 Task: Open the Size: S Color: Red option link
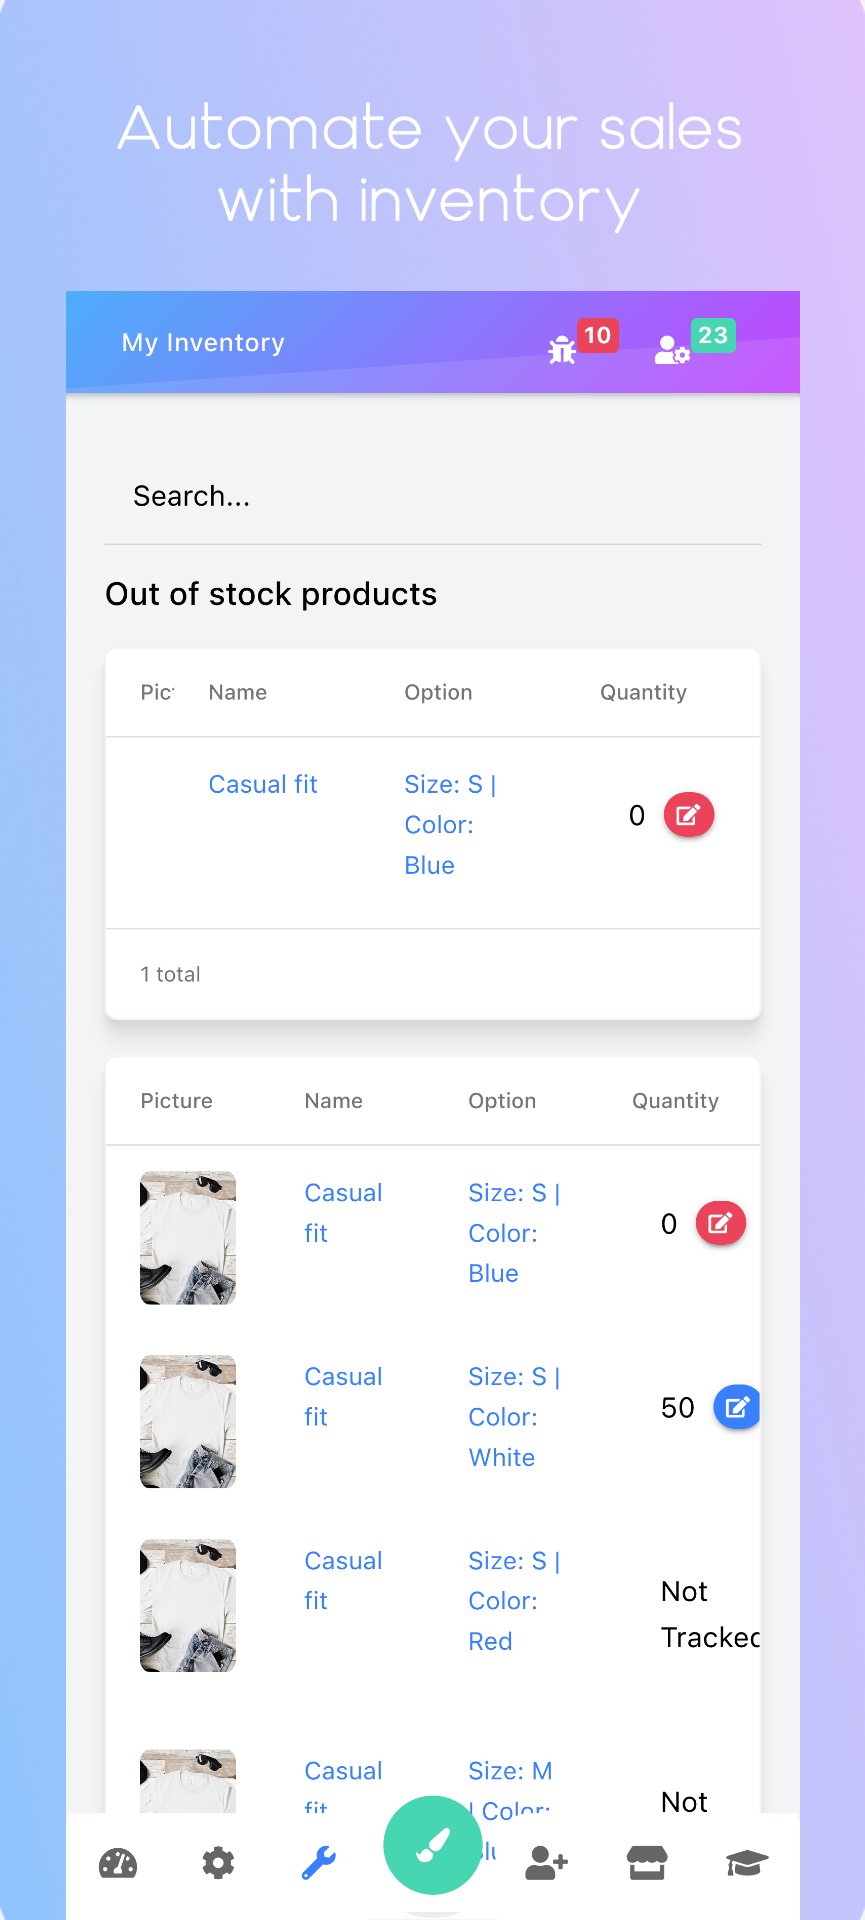tap(513, 1601)
